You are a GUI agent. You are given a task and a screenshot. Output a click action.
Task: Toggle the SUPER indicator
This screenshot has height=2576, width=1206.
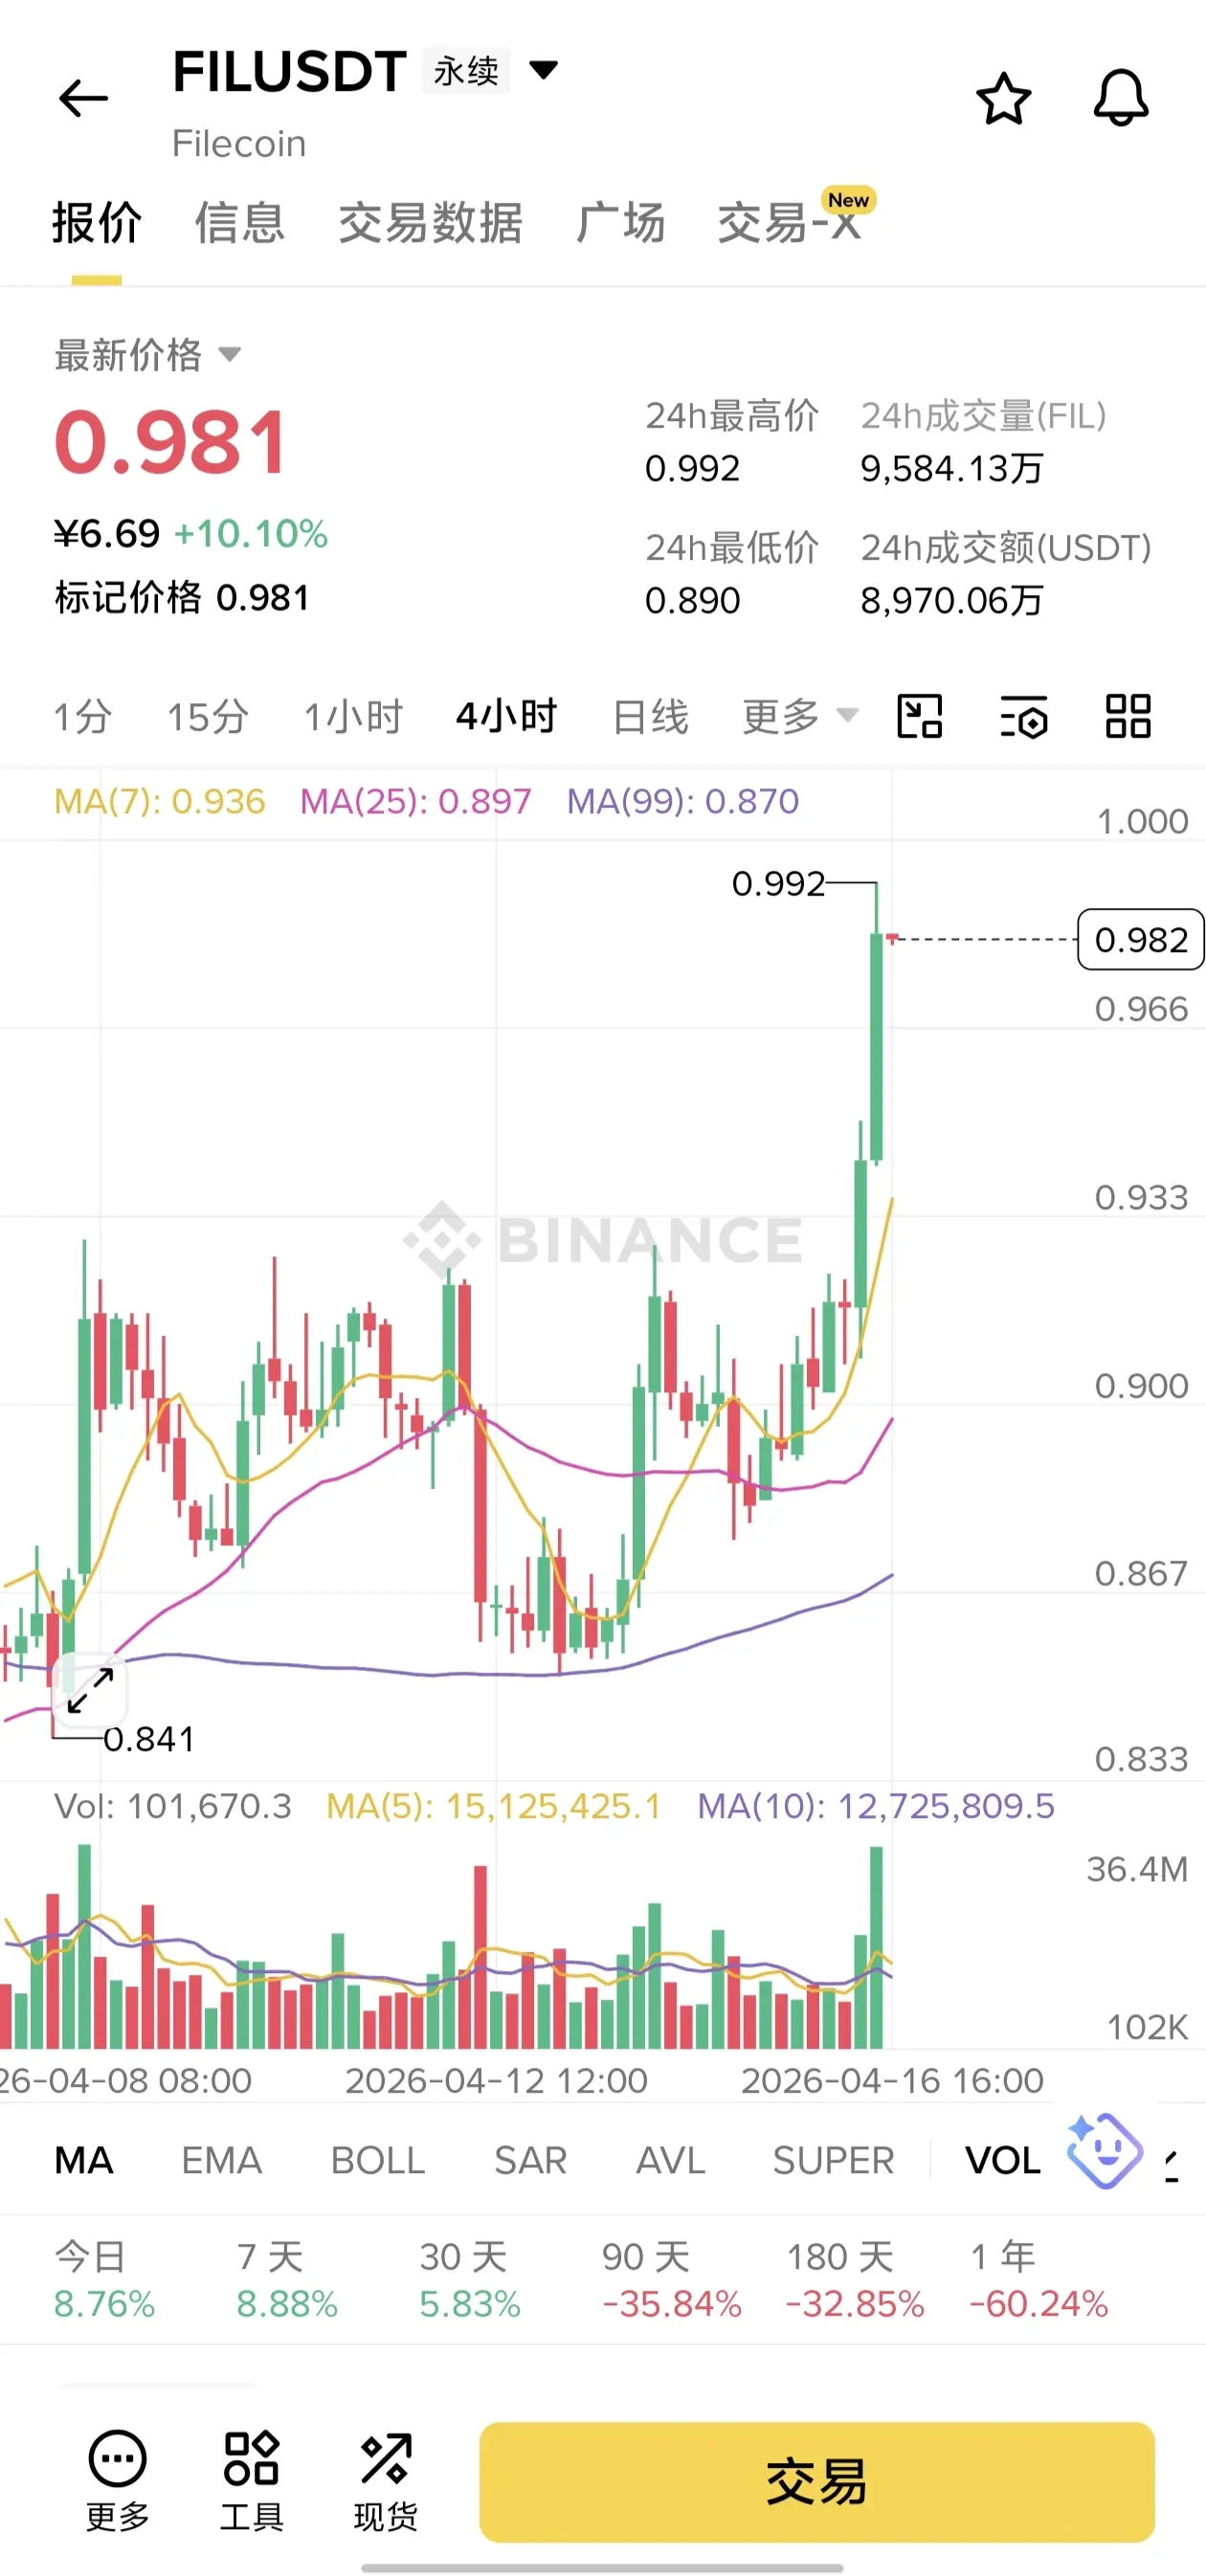point(833,2161)
